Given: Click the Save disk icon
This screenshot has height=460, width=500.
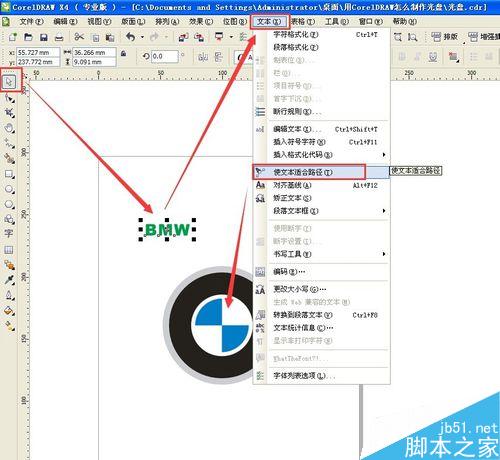Looking at the screenshot, I should (44, 37).
